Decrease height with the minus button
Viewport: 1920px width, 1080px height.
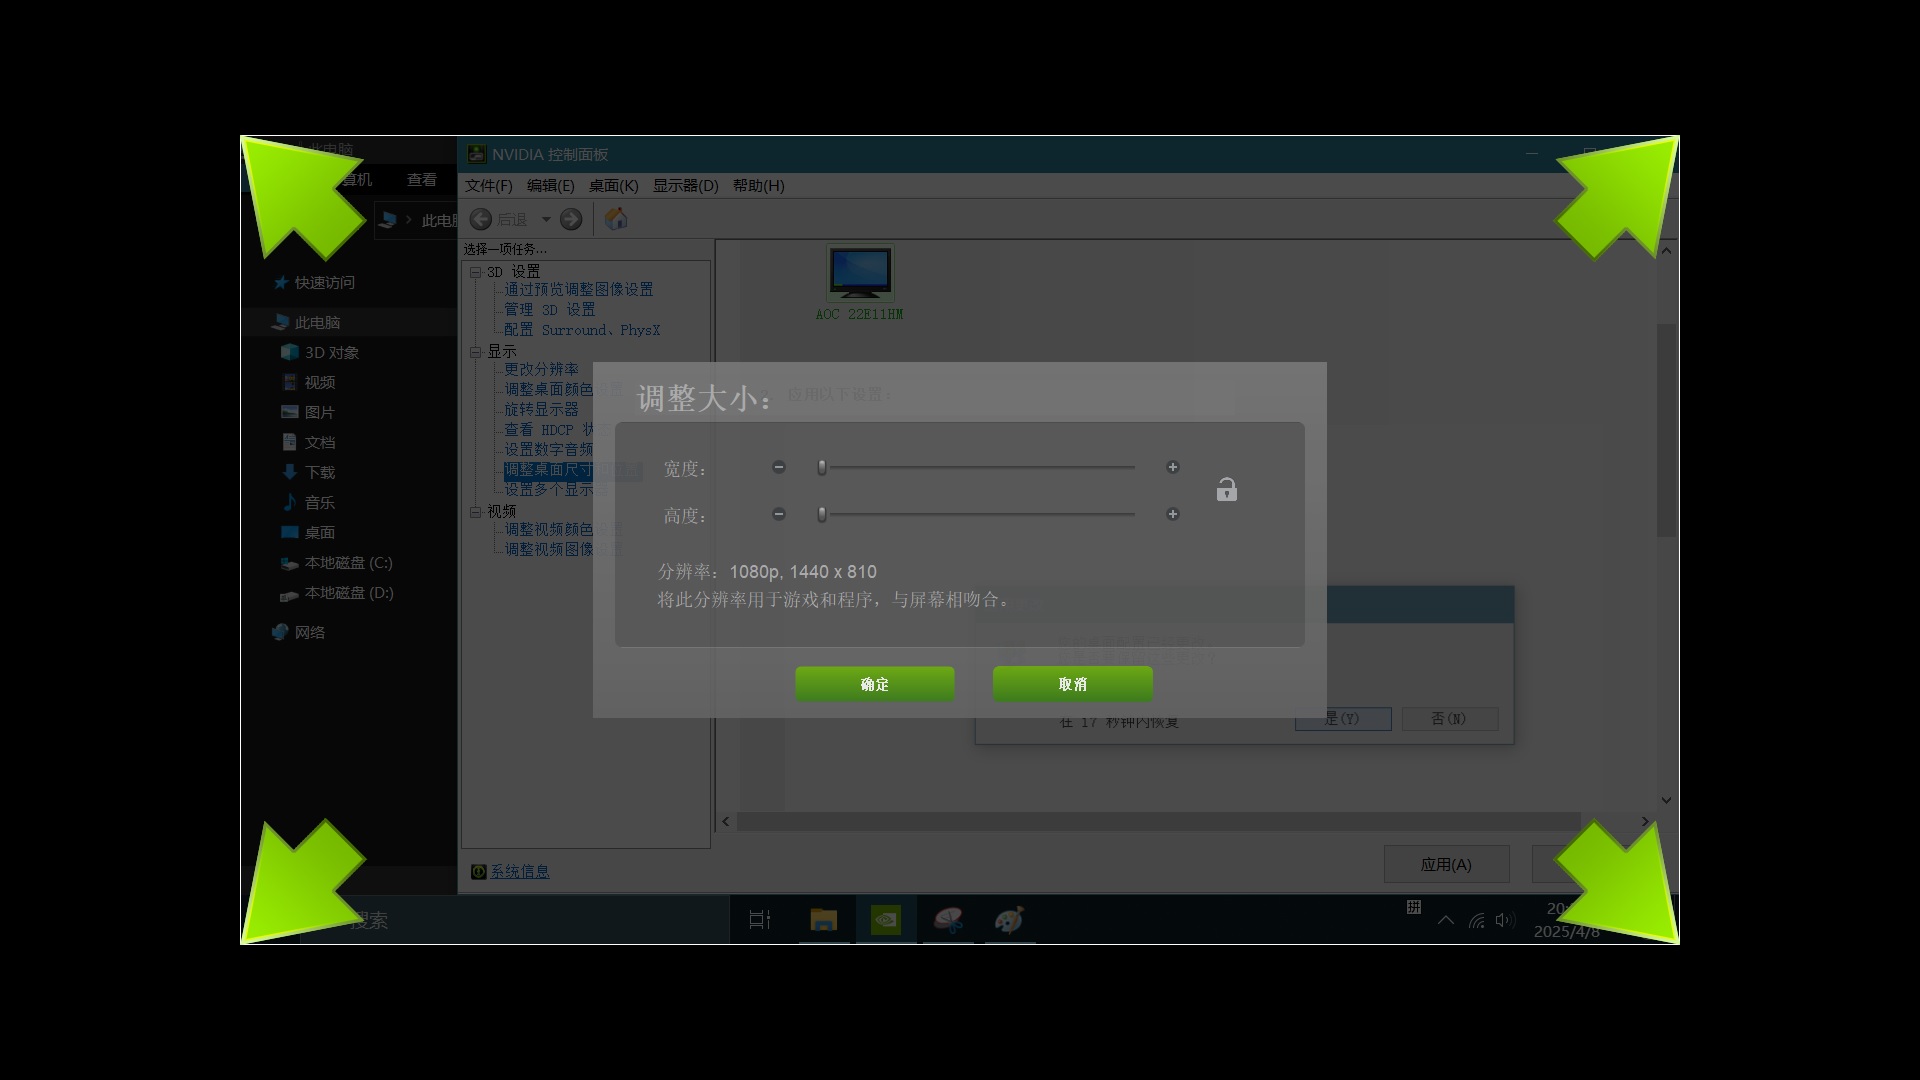pyautogui.click(x=779, y=514)
